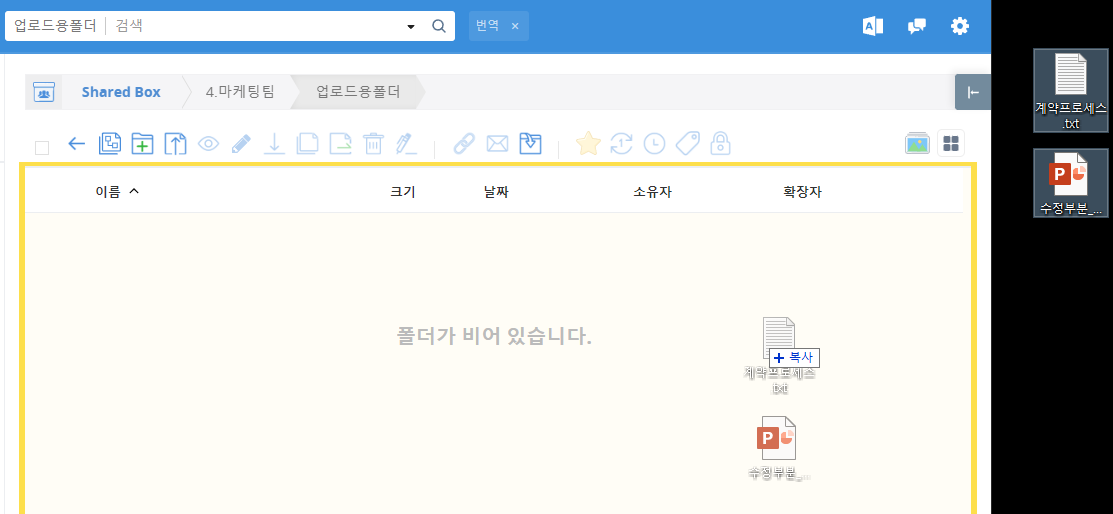The width and height of the screenshot is (1113, 514).
Task: Switch to the thumbnail image view
Action: coord(917,144)
